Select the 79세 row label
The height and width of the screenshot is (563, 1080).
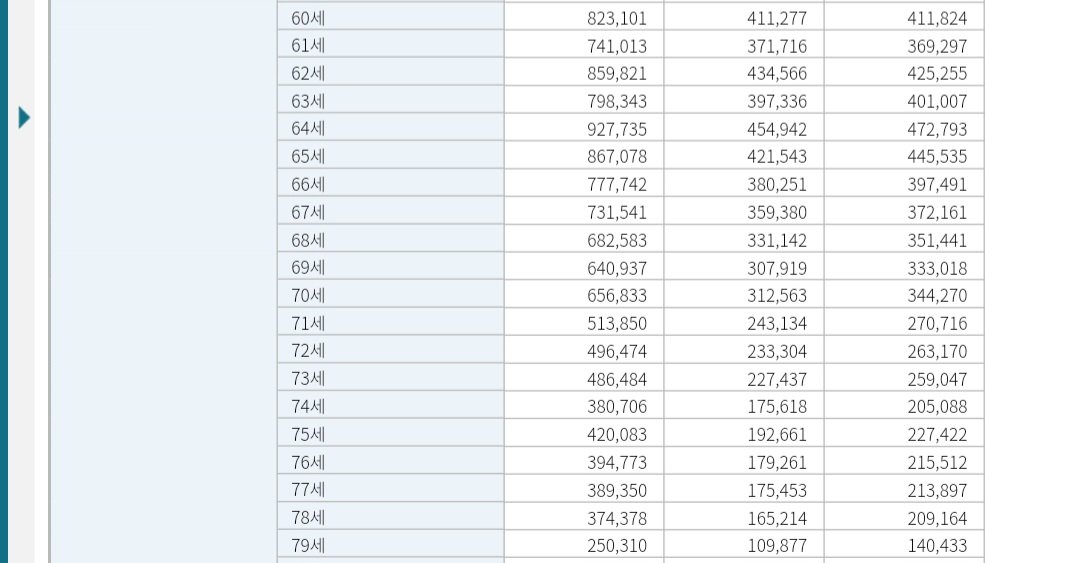[x=391, y=545]
